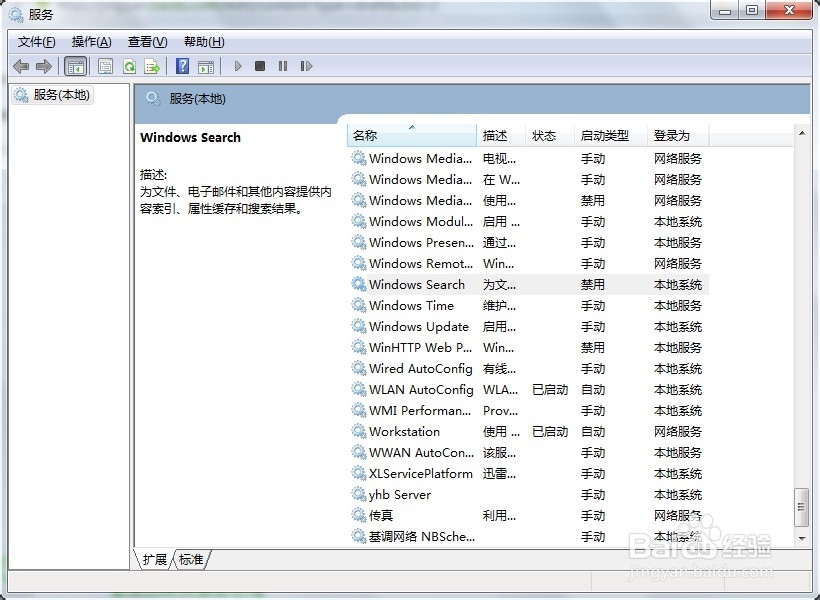Click the Stop Service square icon

(260, 66)
